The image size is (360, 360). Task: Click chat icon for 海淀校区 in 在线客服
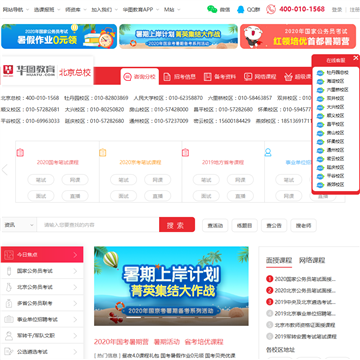click(x=320, y=81)
